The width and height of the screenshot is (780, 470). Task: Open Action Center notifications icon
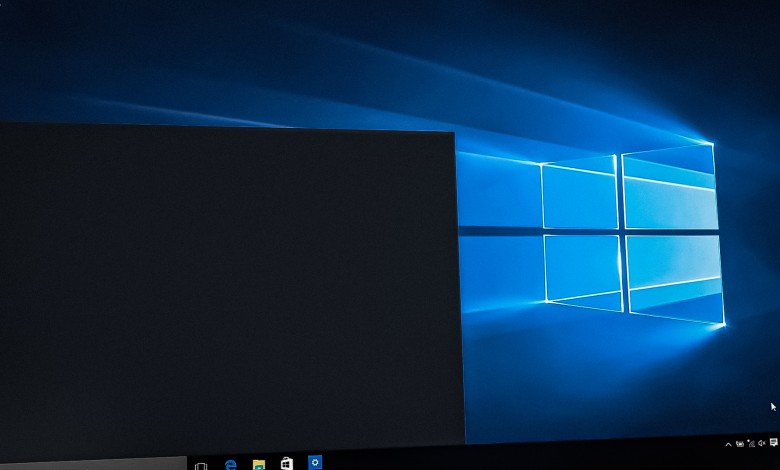[x=774, y=442]
